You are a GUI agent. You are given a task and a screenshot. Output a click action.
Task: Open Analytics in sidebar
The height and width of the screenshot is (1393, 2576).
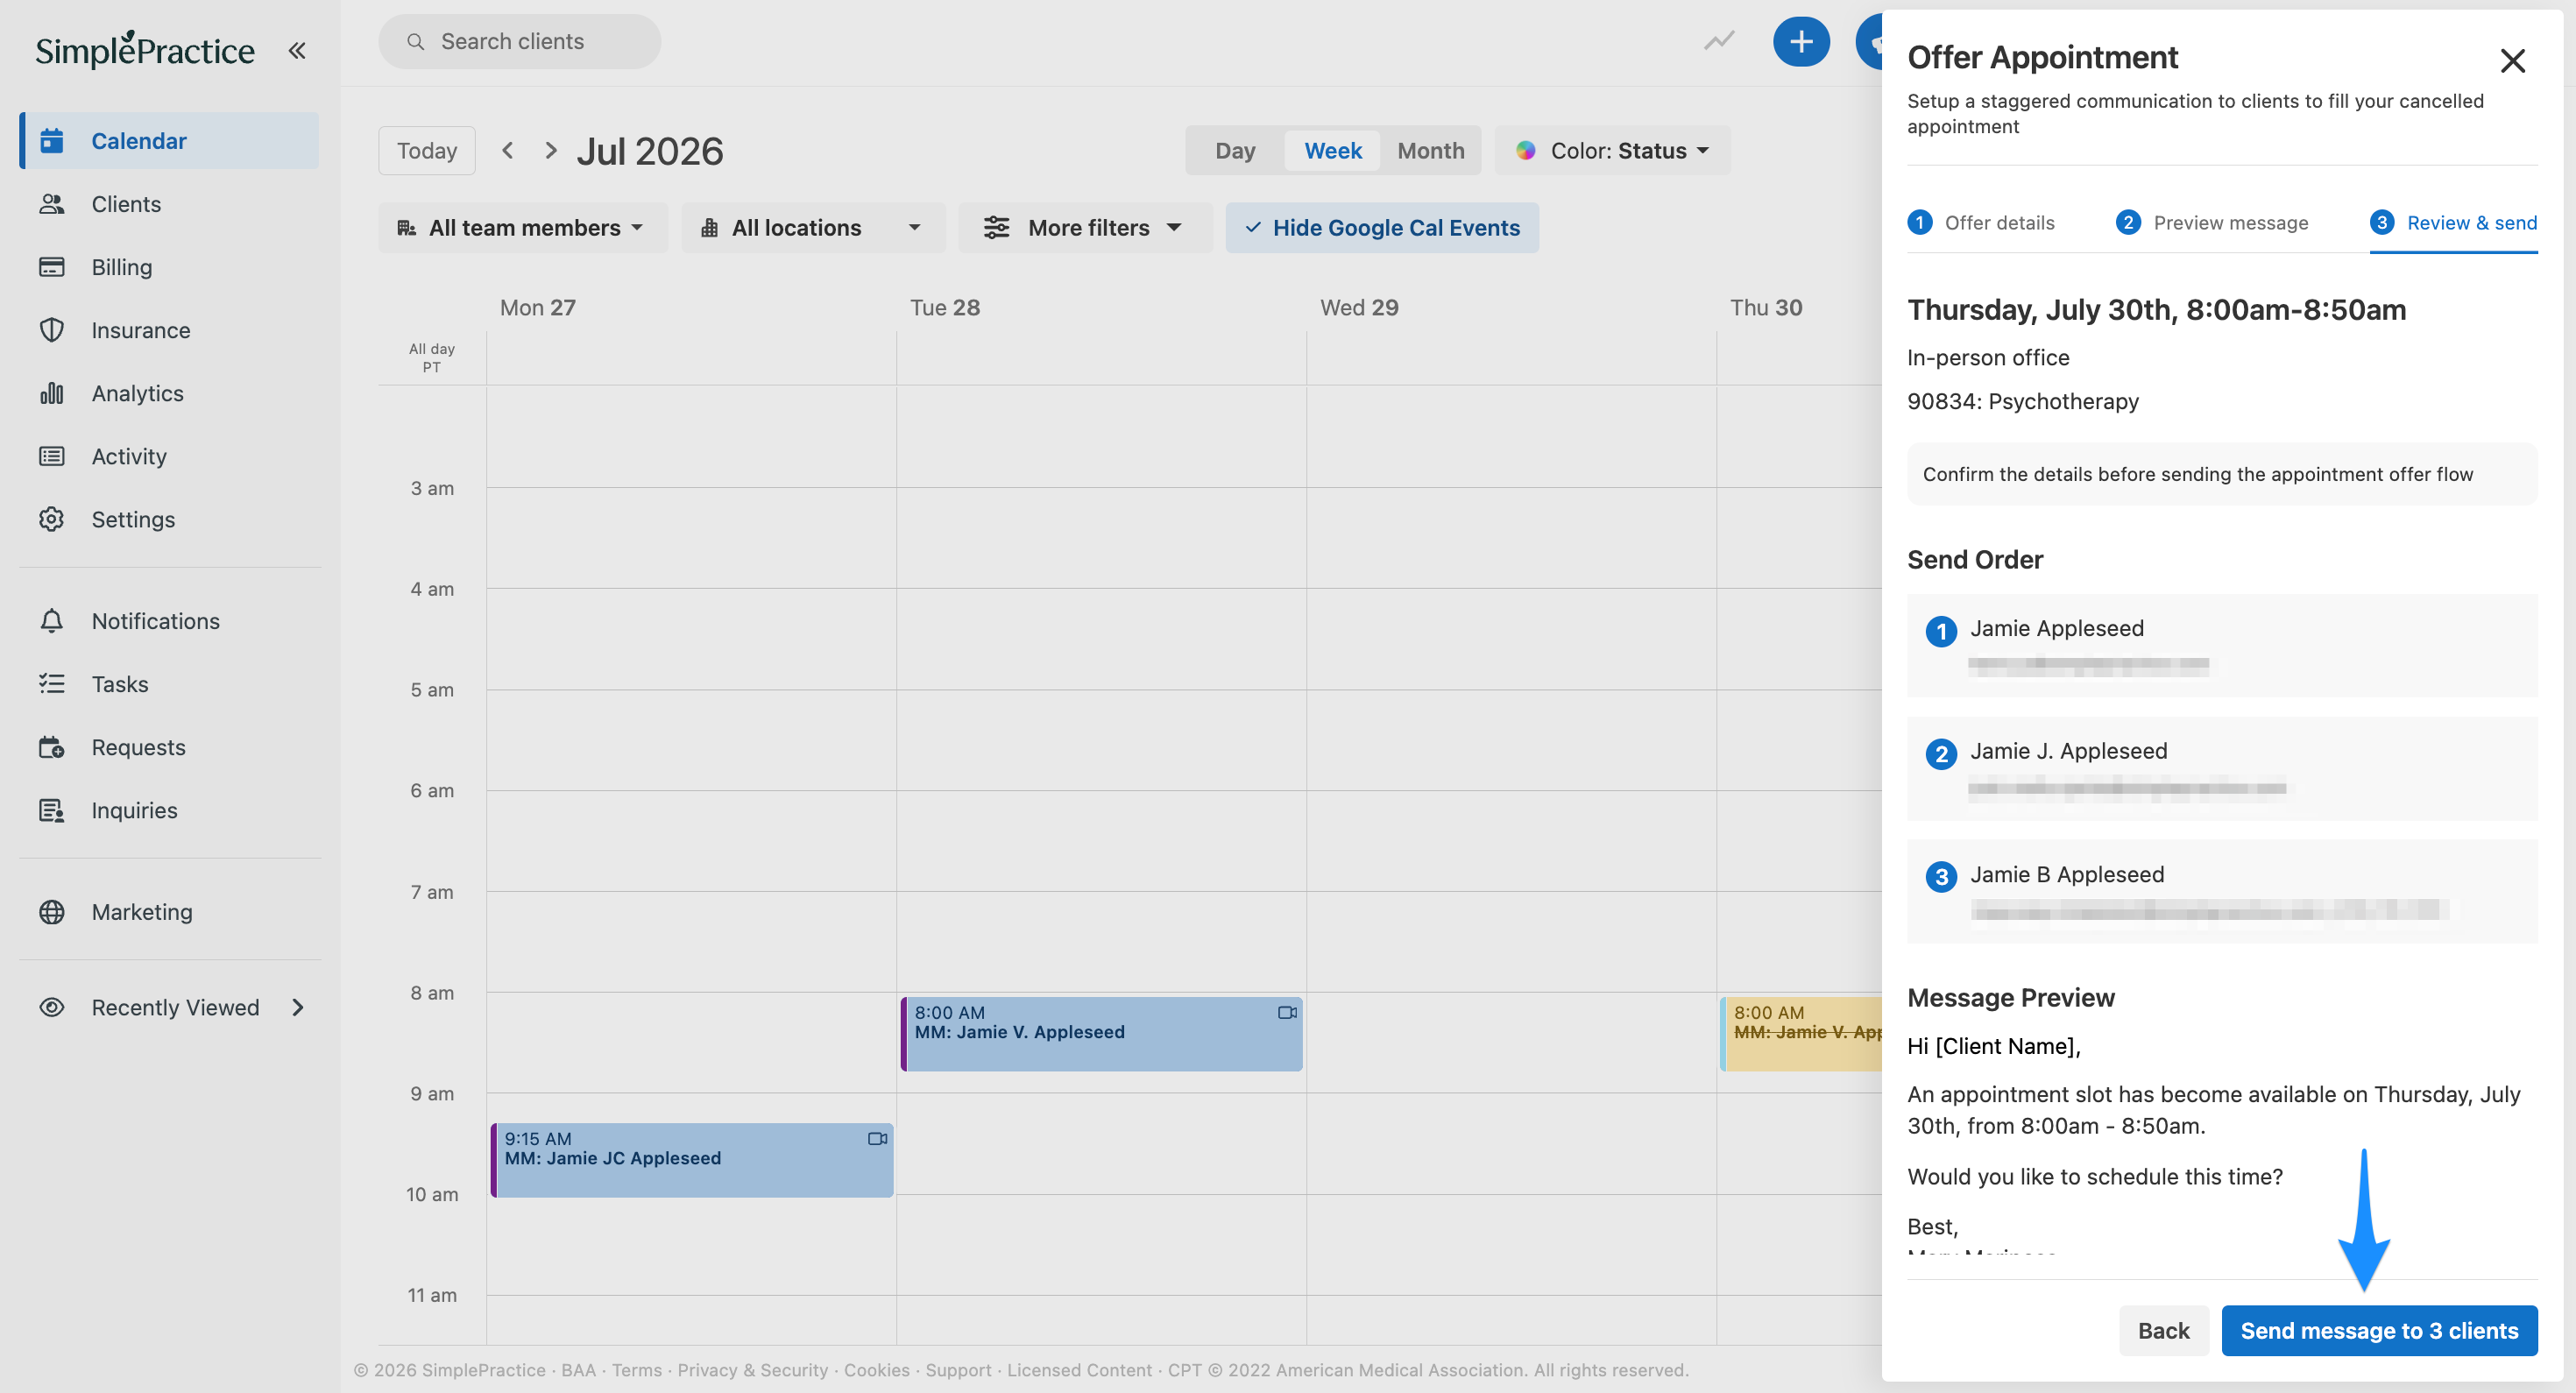coord(137,393)
